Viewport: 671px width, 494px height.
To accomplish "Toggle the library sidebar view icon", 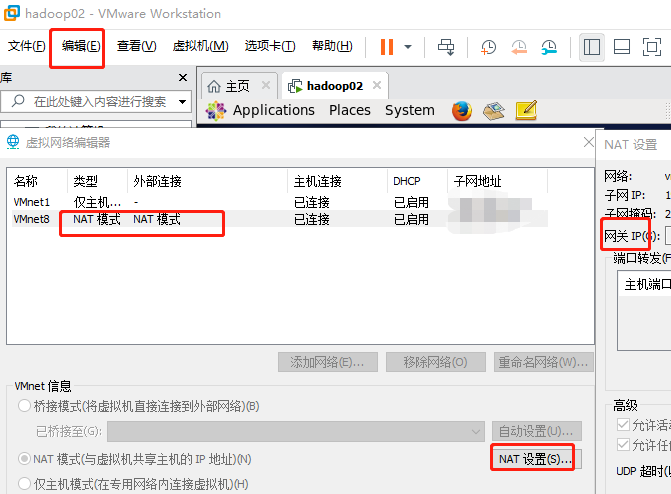I will pos(591,47).
